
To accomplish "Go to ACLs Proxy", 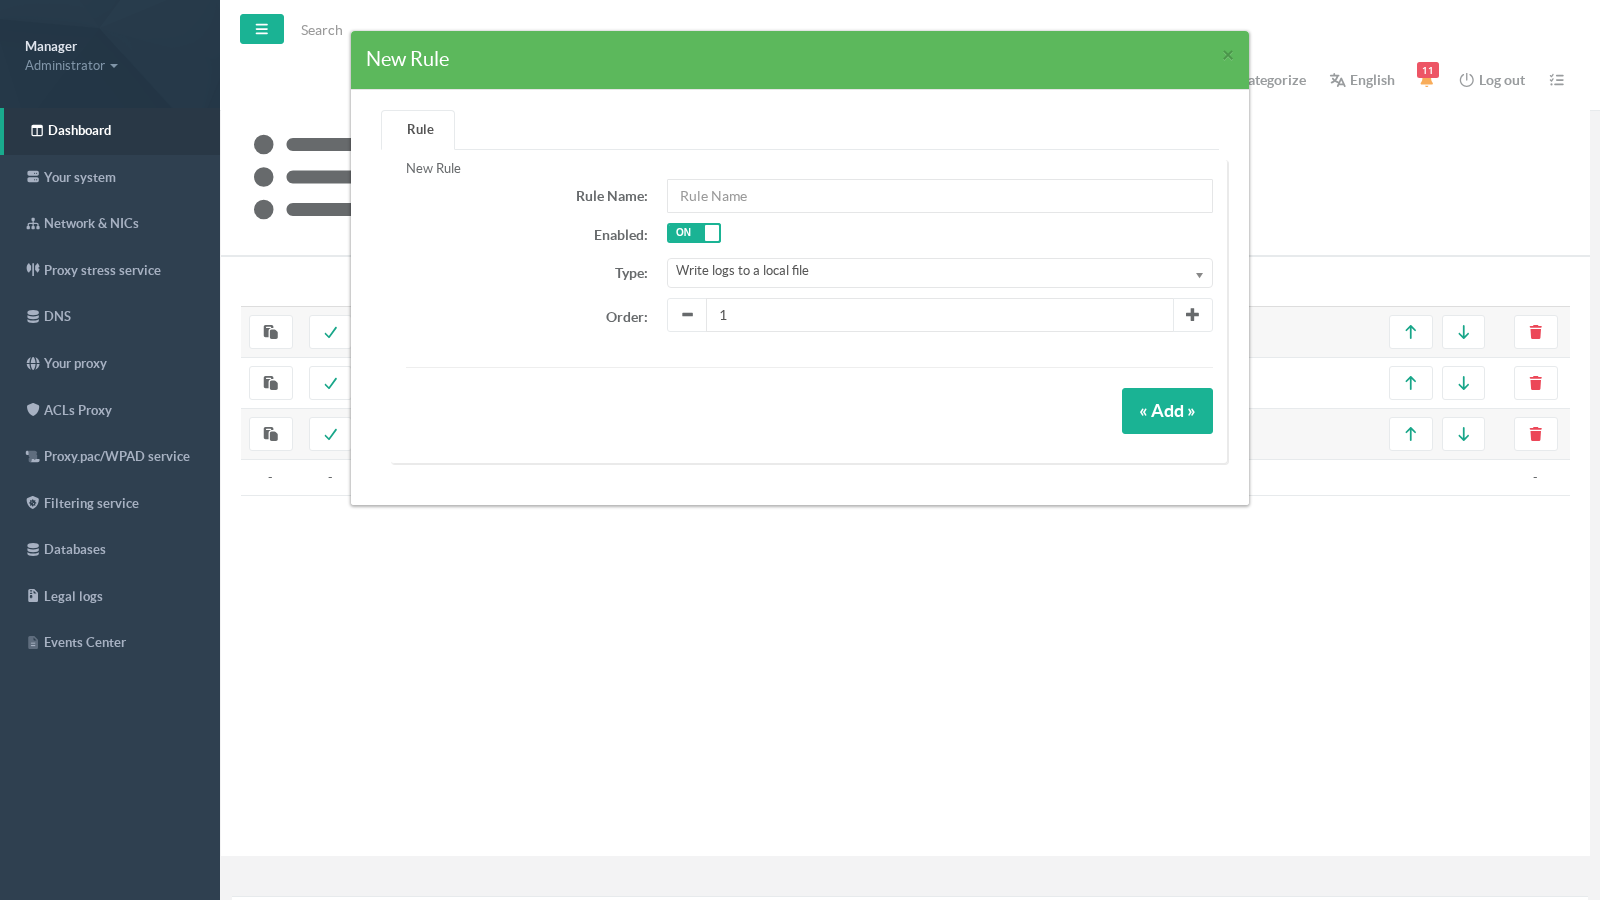I will pyautogui.click(x=110, y=410).
